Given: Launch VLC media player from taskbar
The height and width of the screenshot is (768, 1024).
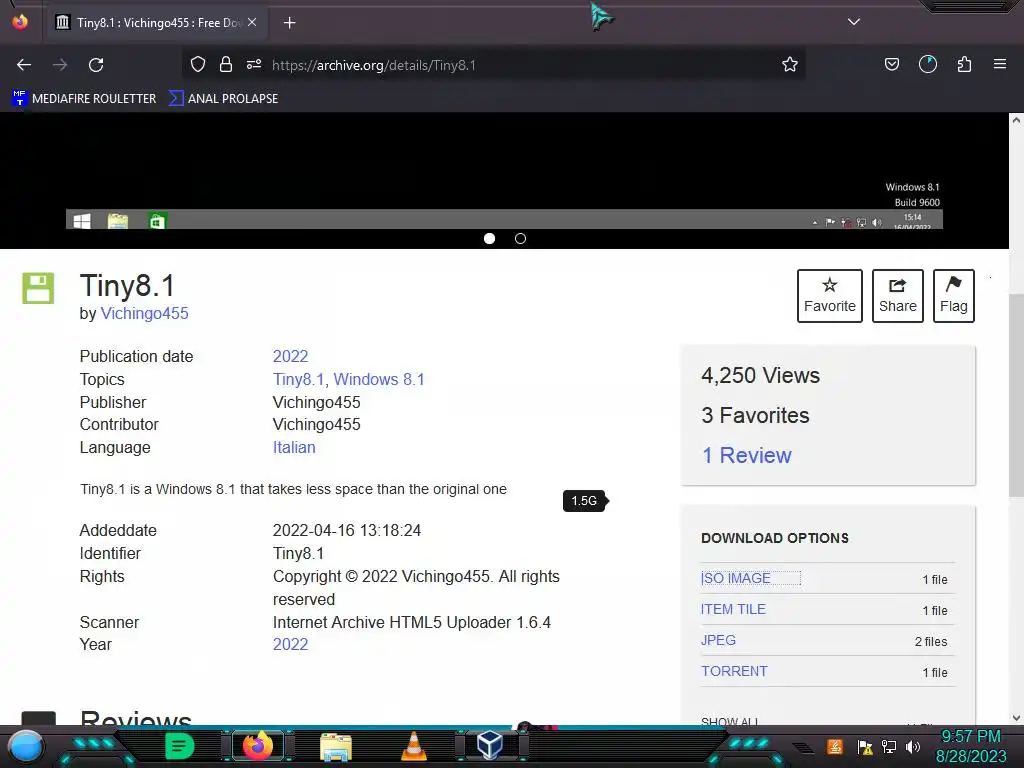Looking at the screenshot, I should [x=414, y=746].
